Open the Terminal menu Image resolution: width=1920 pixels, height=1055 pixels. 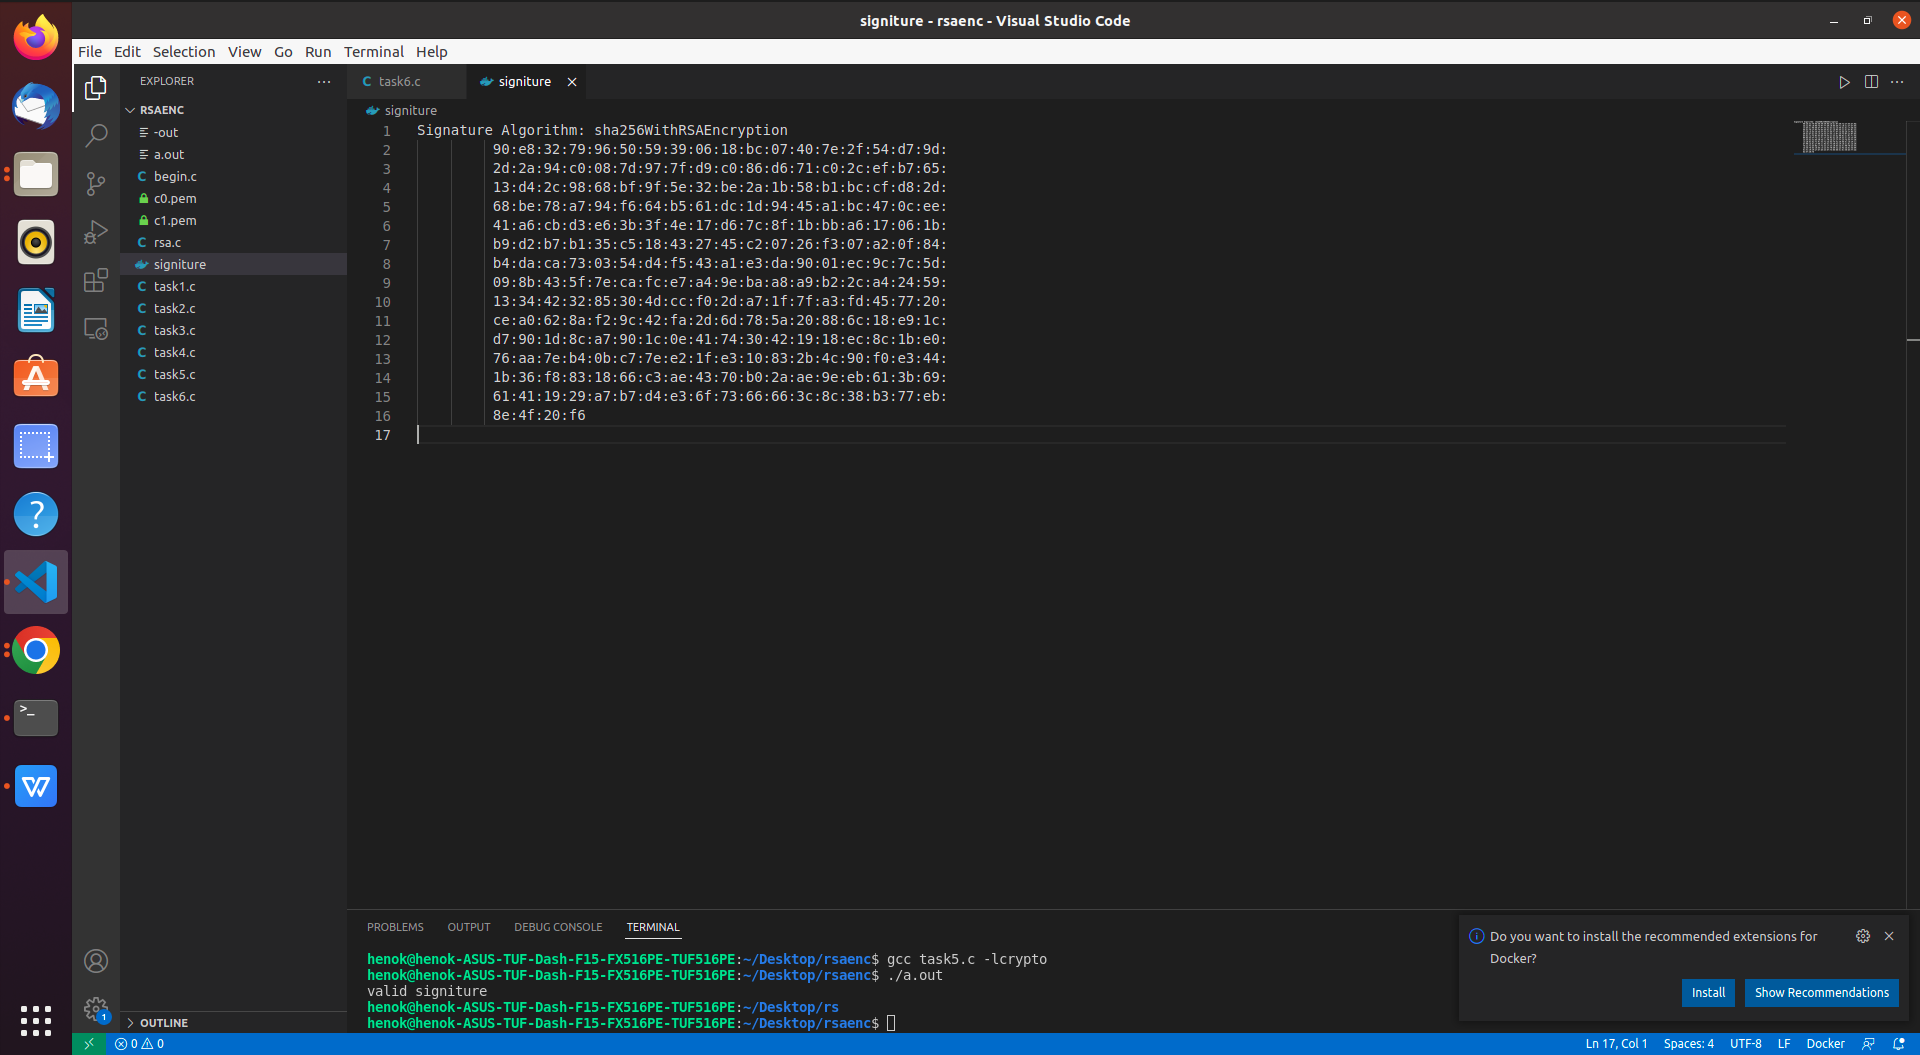pyautogui.click(x=374, y=51)
